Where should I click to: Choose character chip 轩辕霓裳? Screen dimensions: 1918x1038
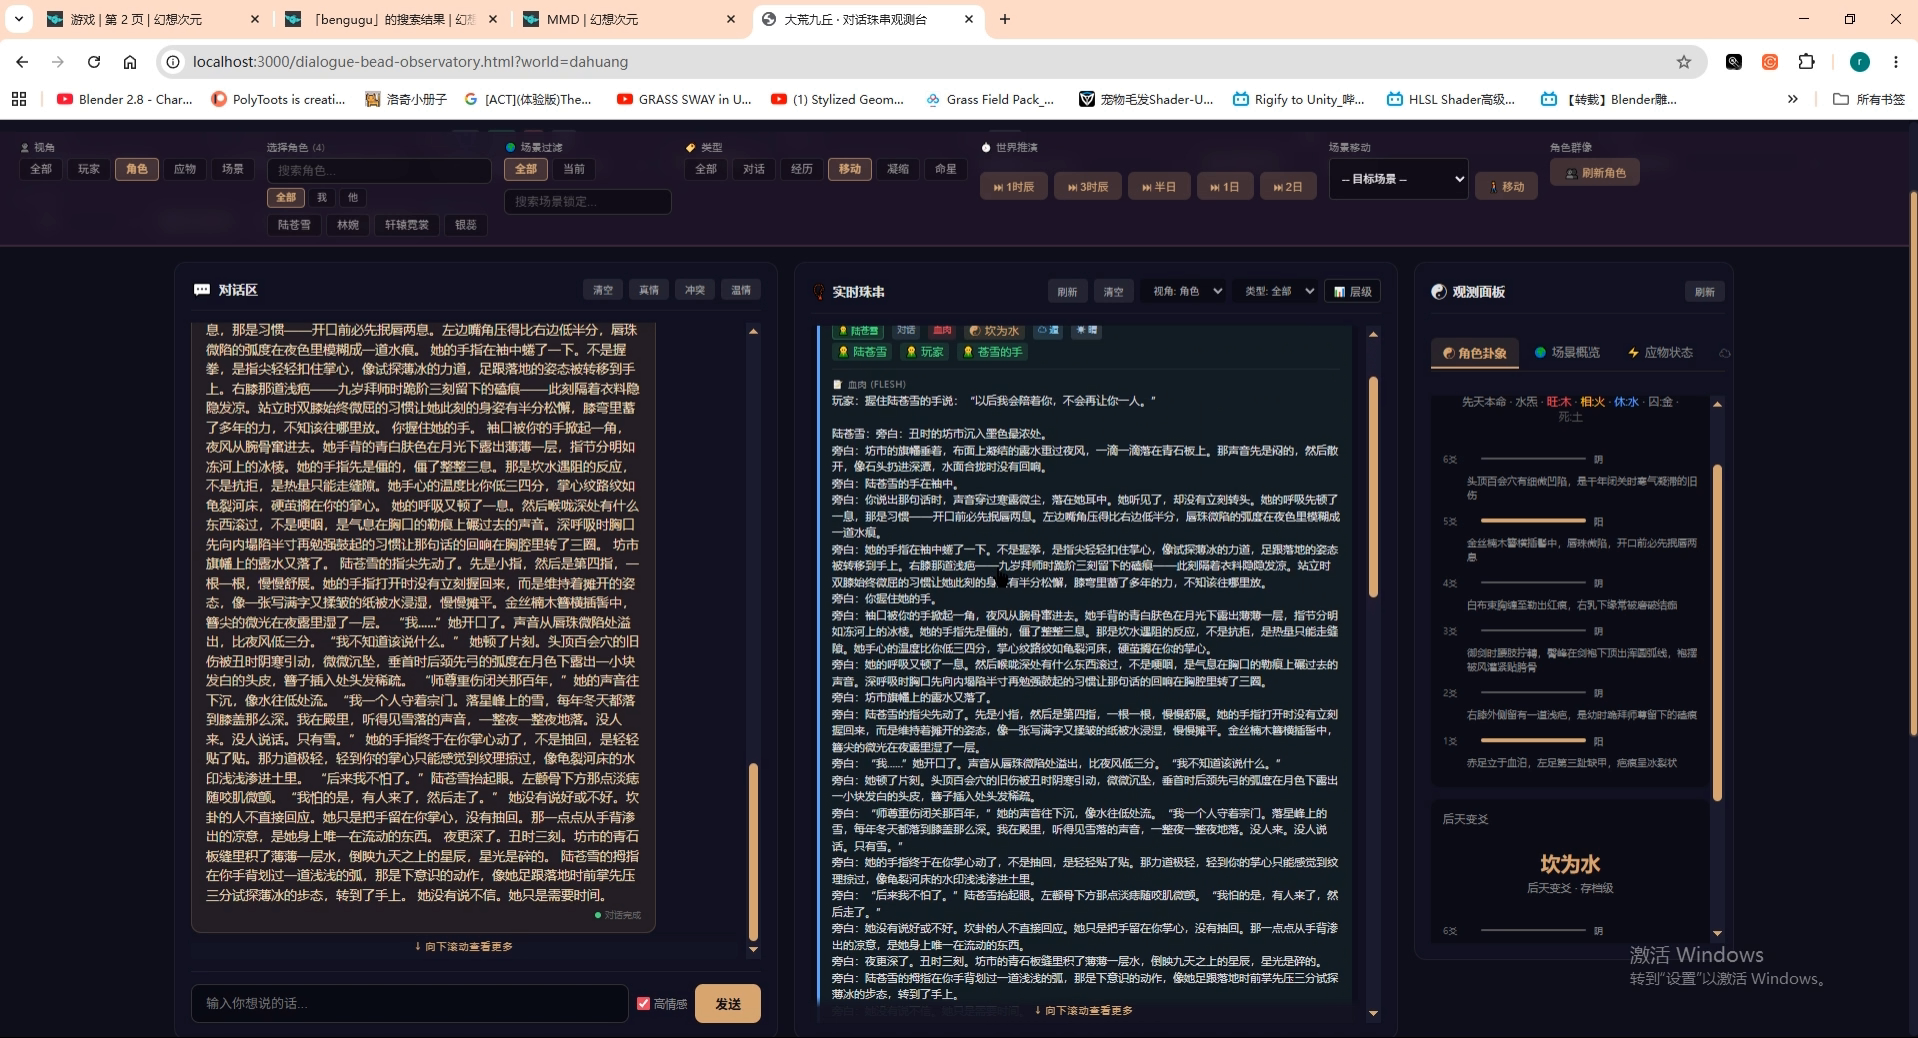point(407,225)
